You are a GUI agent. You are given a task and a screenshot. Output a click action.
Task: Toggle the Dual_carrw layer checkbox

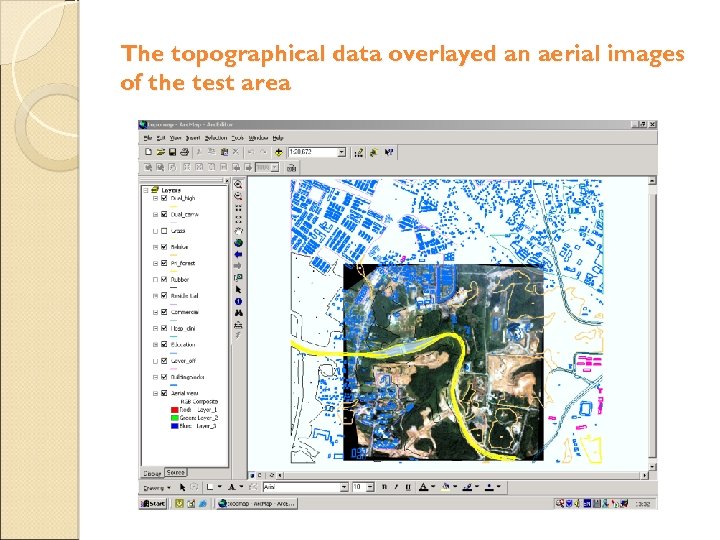click(x=164, y=214)
